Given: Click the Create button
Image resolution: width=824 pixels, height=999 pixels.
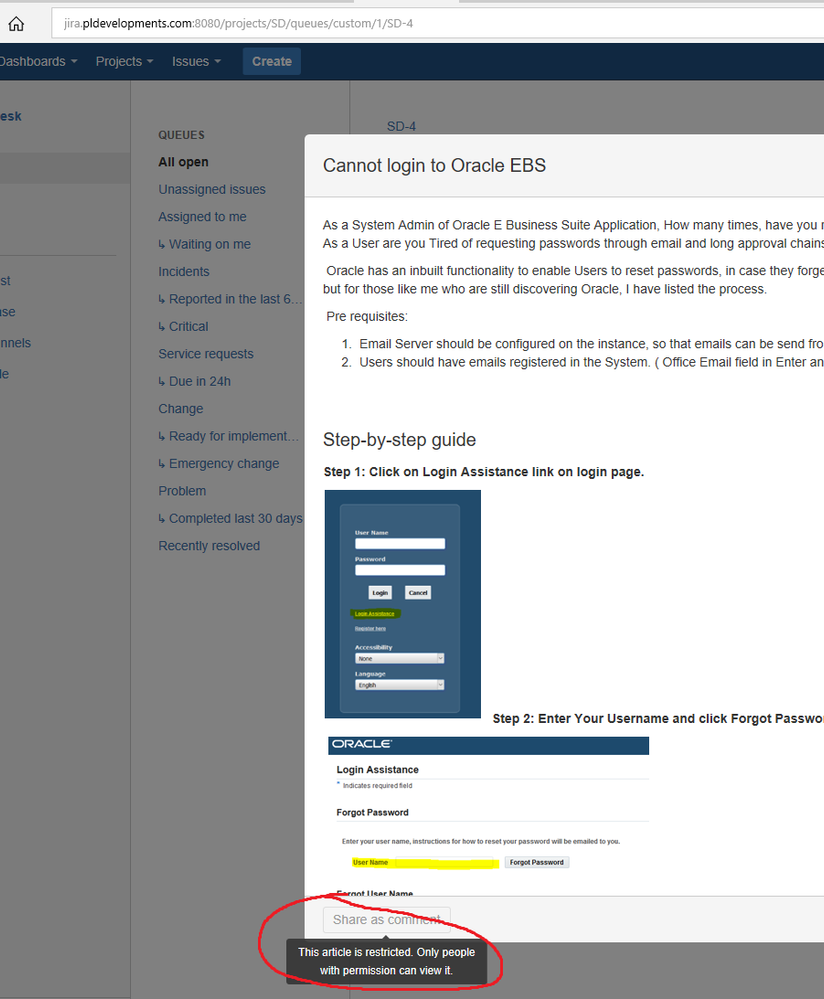Looking at the screenshot, I should [271, 62].
